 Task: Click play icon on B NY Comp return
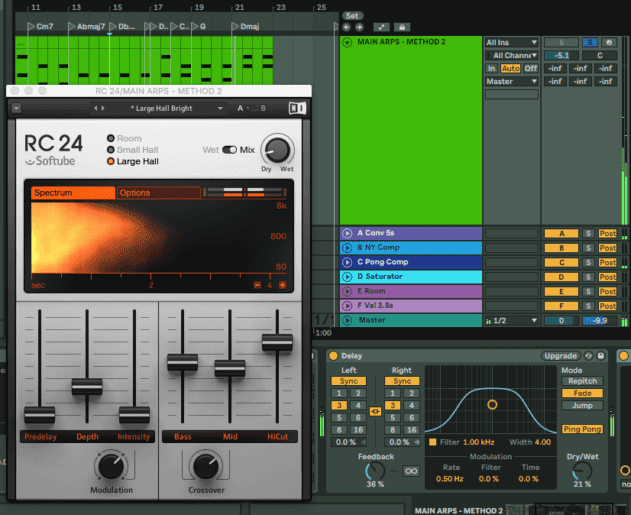(x=347, y=247)
